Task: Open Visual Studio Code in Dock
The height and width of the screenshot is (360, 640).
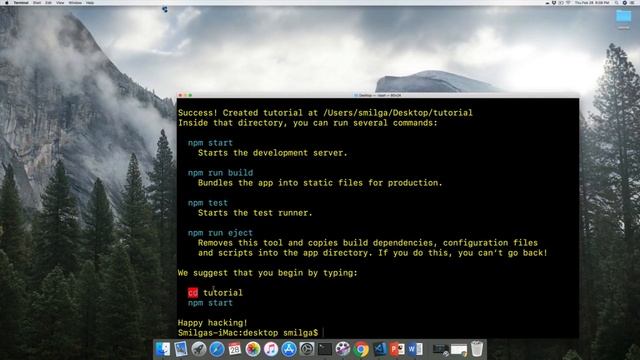Action: 379,349
